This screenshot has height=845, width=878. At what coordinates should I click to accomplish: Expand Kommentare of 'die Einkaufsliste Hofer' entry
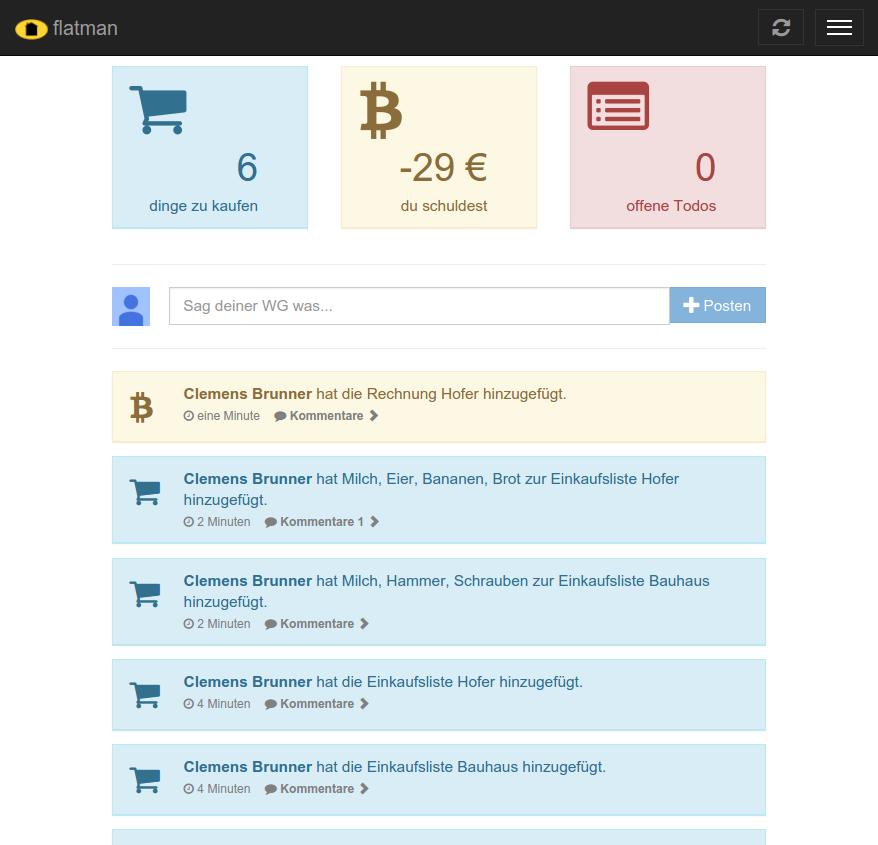tap(316, 704)
